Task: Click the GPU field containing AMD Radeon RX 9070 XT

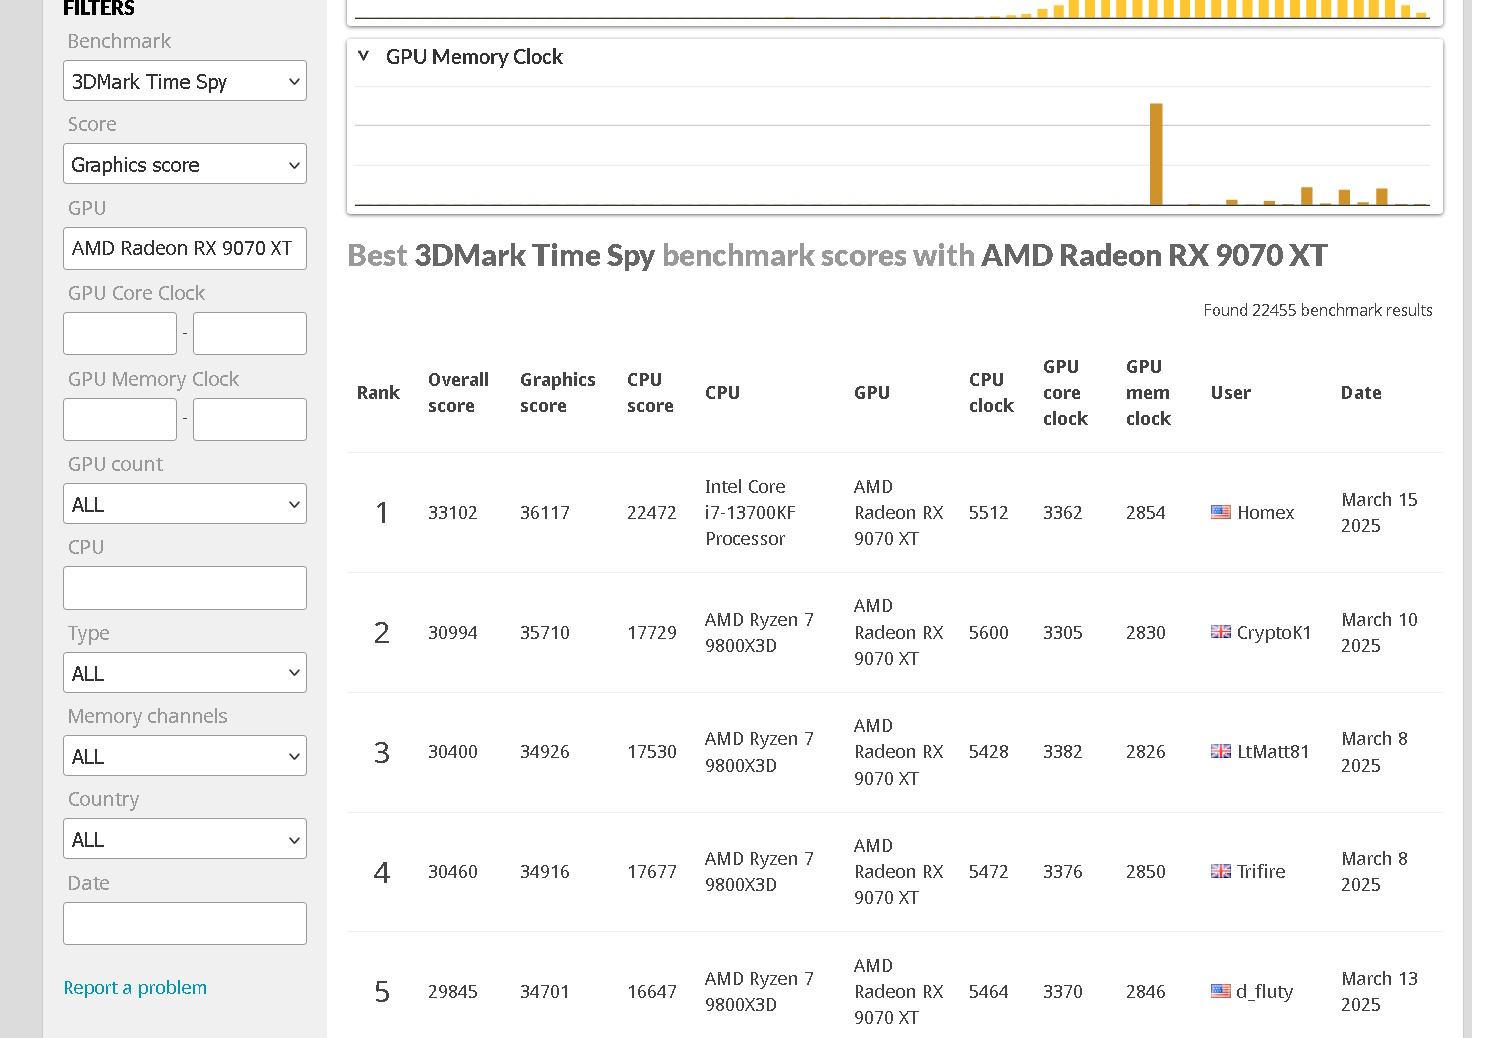Action: tap(185, 248)
